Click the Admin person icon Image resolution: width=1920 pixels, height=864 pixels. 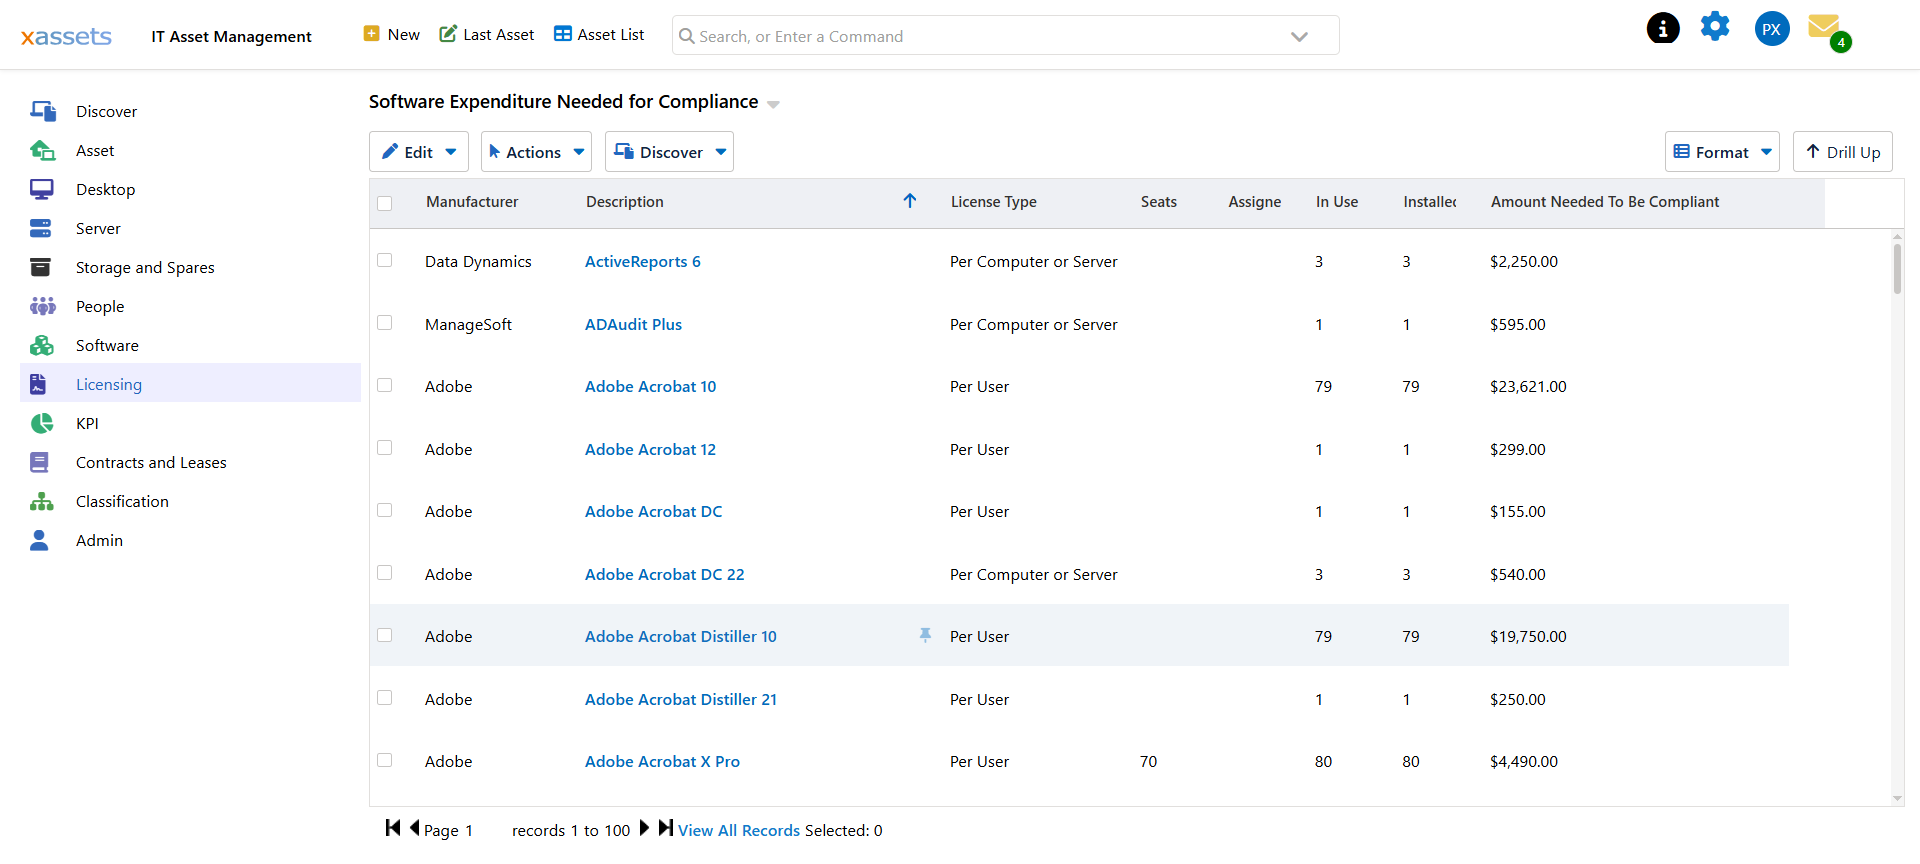(x=39, y=540)
